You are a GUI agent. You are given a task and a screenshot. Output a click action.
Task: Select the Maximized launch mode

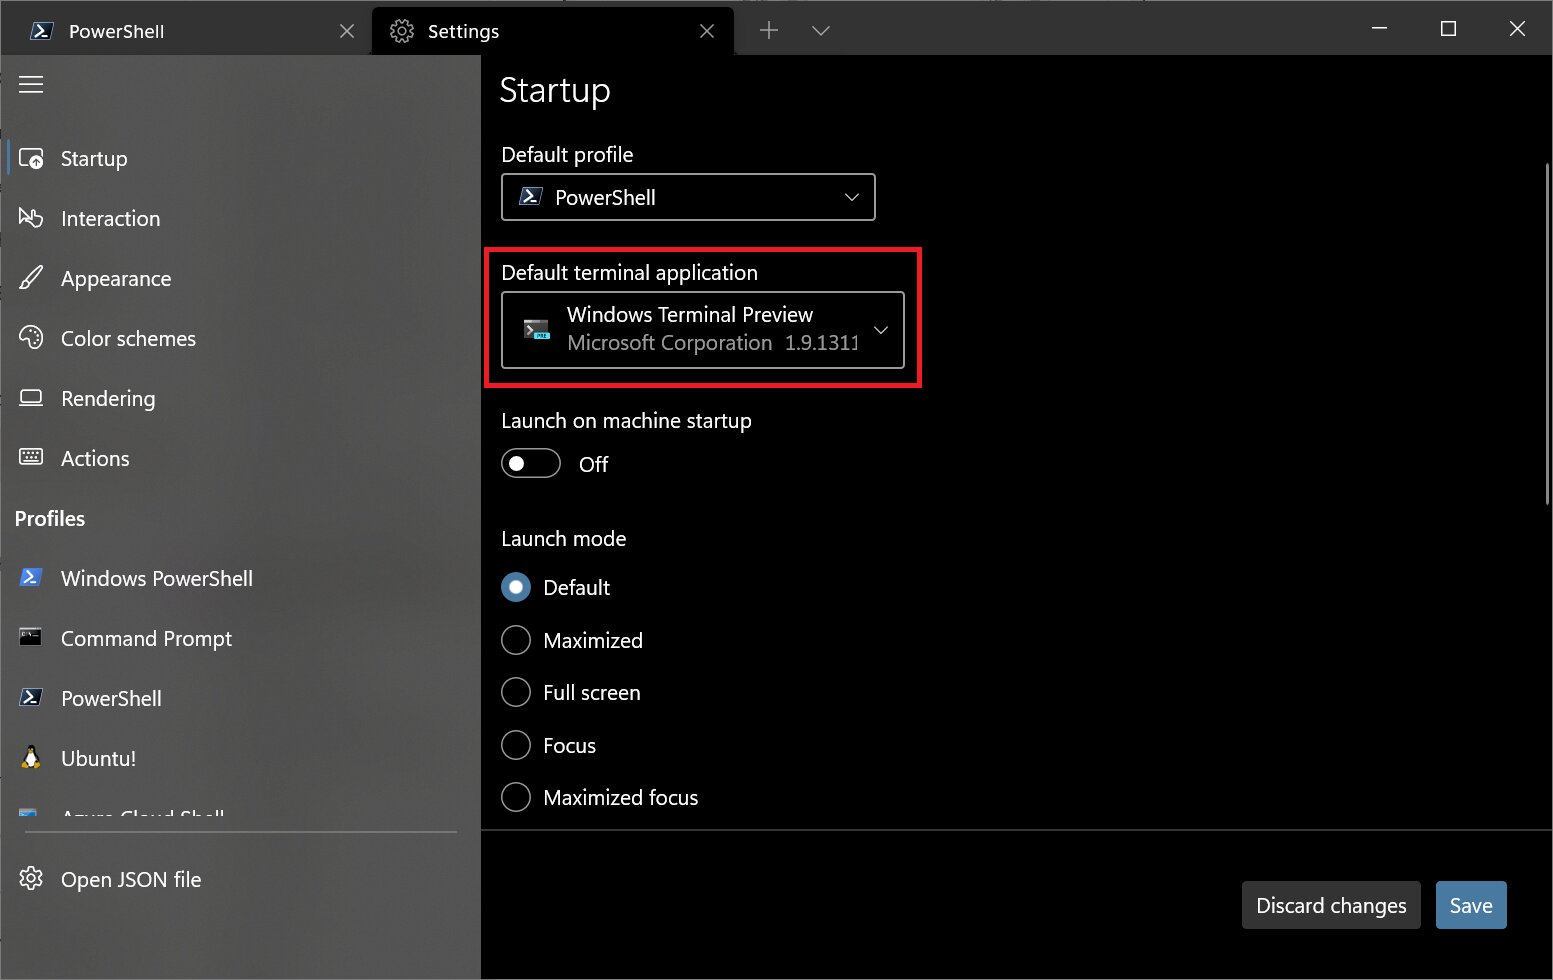point(516,640)
